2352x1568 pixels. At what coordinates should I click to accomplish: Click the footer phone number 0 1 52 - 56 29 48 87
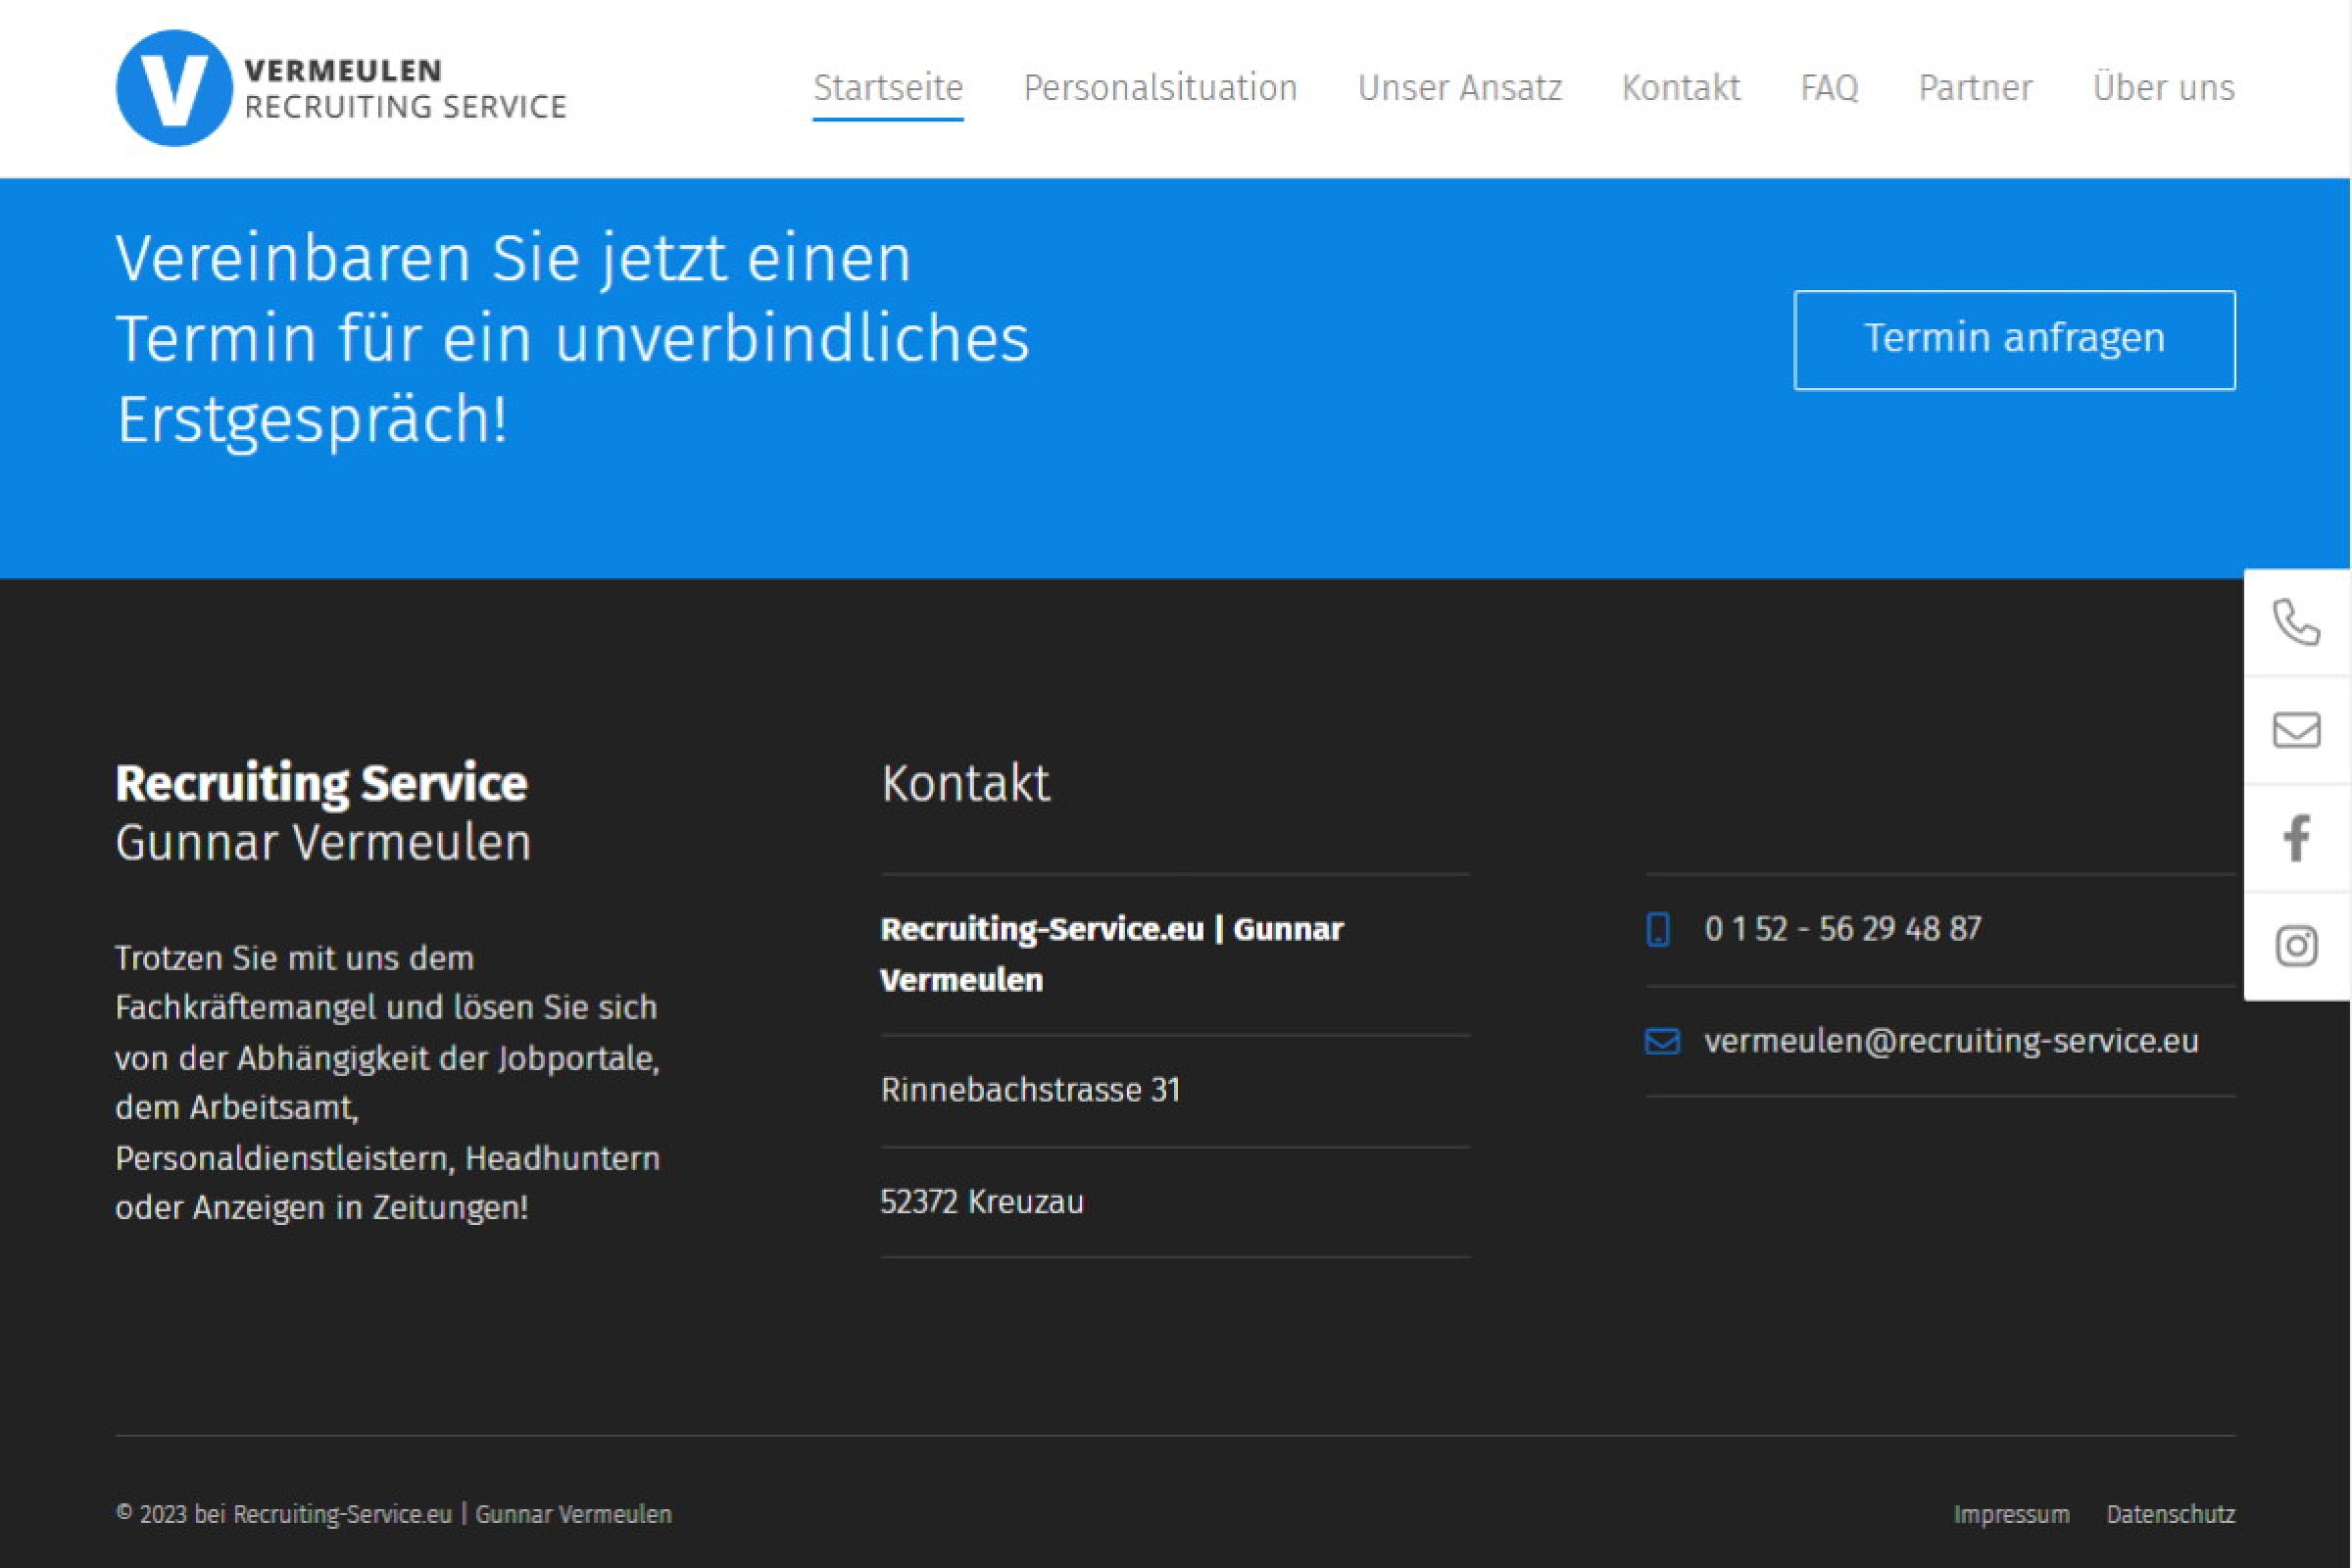coord(1842,929)
